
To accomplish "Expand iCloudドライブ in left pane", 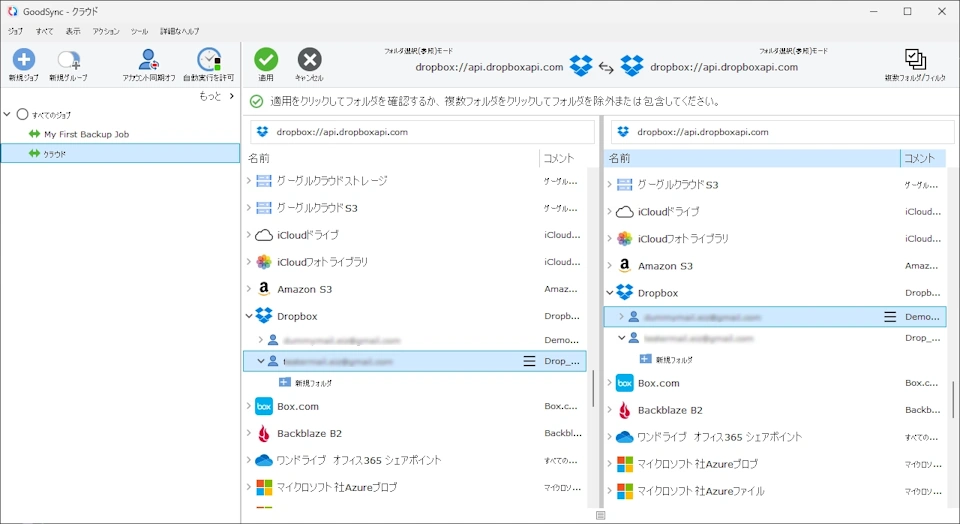I will coord(249,234).
